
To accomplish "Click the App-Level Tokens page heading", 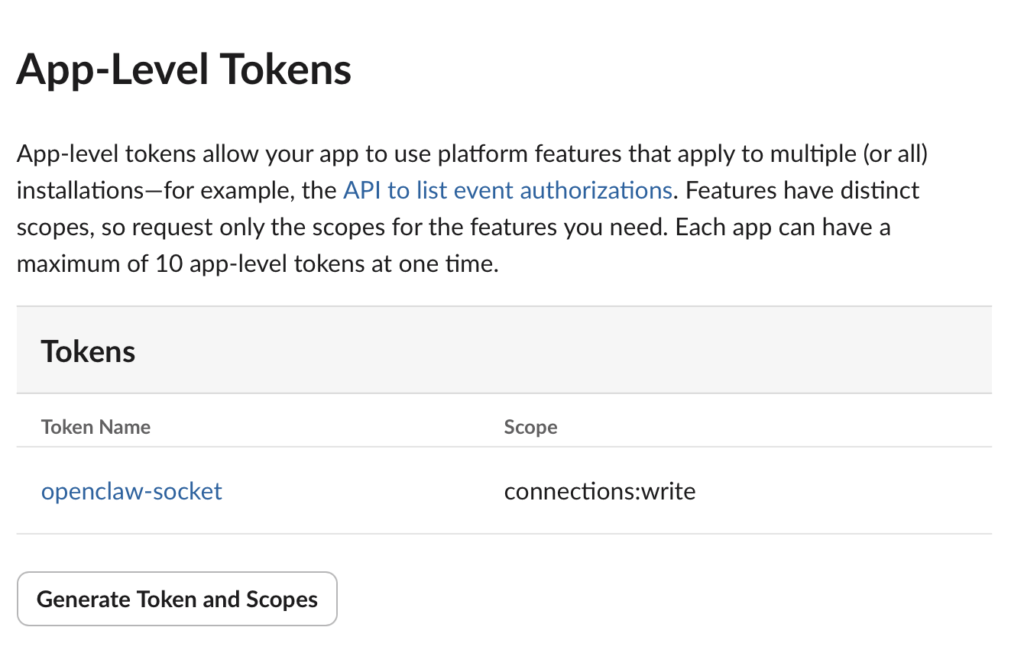I will 184,70.
